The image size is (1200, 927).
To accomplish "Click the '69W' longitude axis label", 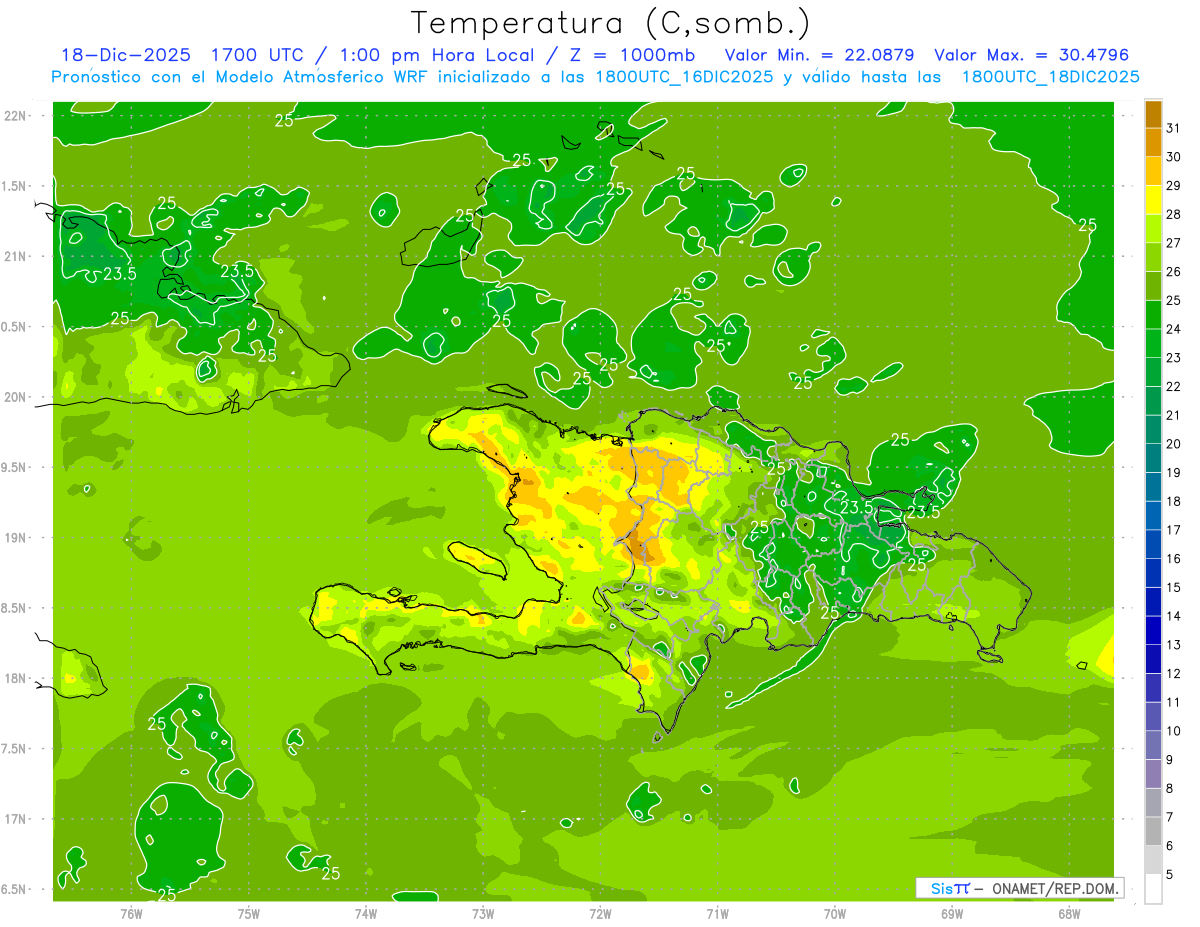I will (x=951, y=914).
